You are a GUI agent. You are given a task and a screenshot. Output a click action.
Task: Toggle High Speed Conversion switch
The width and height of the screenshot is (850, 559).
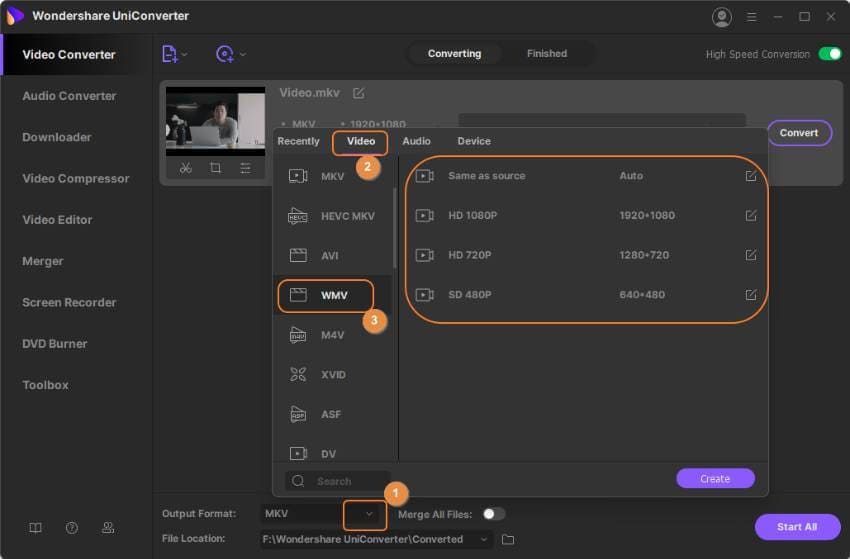point(830,54)
